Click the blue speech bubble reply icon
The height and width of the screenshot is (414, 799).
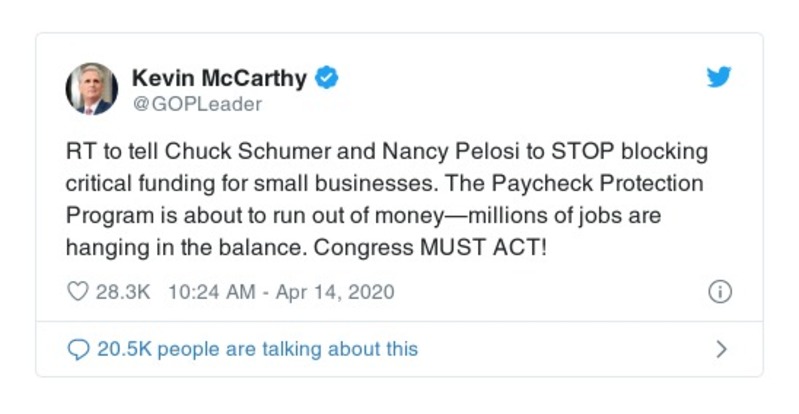(x=78, y=349)
